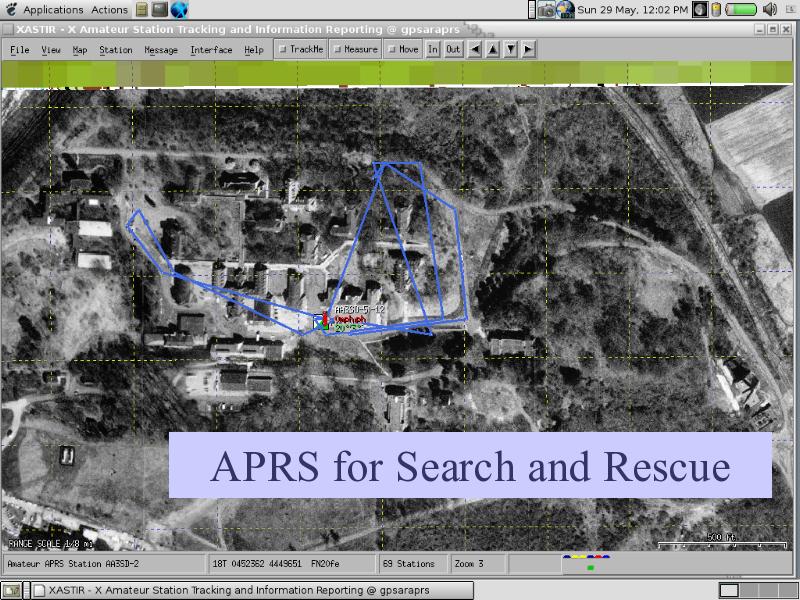Switch to the second workspace in the pager
This screenshot has height=600, width=800.
click(x=747, y=591)
